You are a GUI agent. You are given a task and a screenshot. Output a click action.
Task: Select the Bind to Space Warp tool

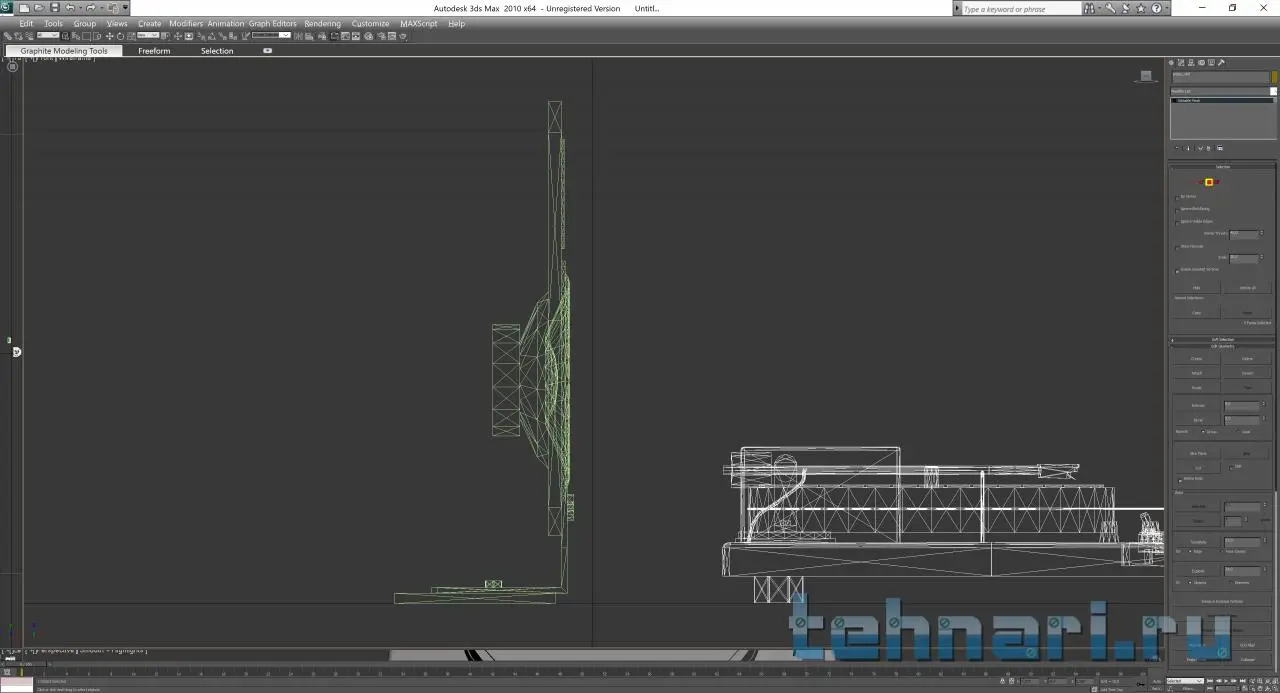[x=28, y=36]
